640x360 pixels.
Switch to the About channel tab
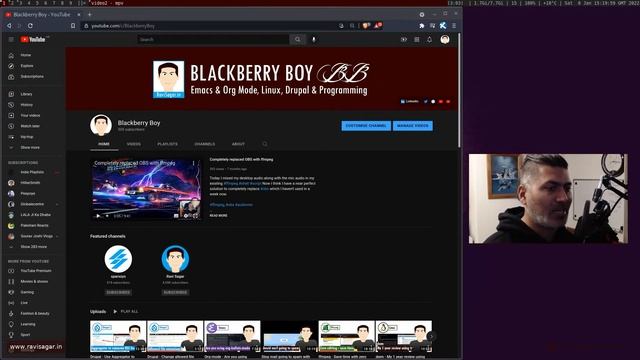pos(238,144)
